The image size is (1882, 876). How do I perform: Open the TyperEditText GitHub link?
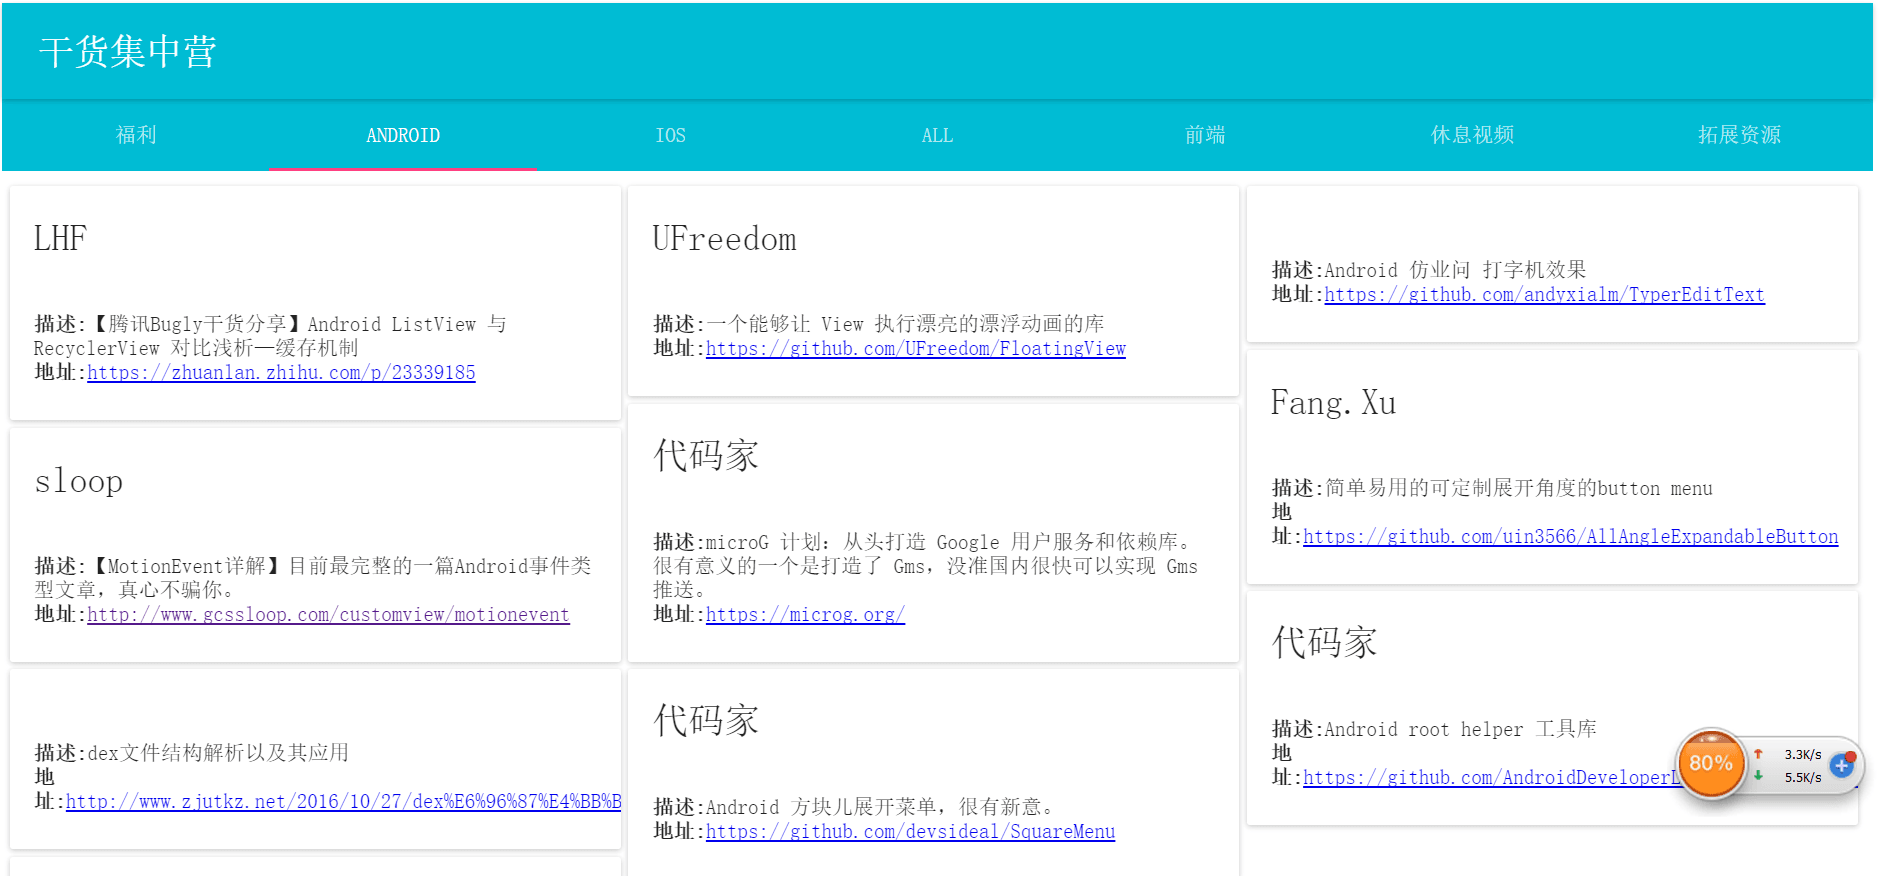pyautogui.click(x=1544, y=295)
